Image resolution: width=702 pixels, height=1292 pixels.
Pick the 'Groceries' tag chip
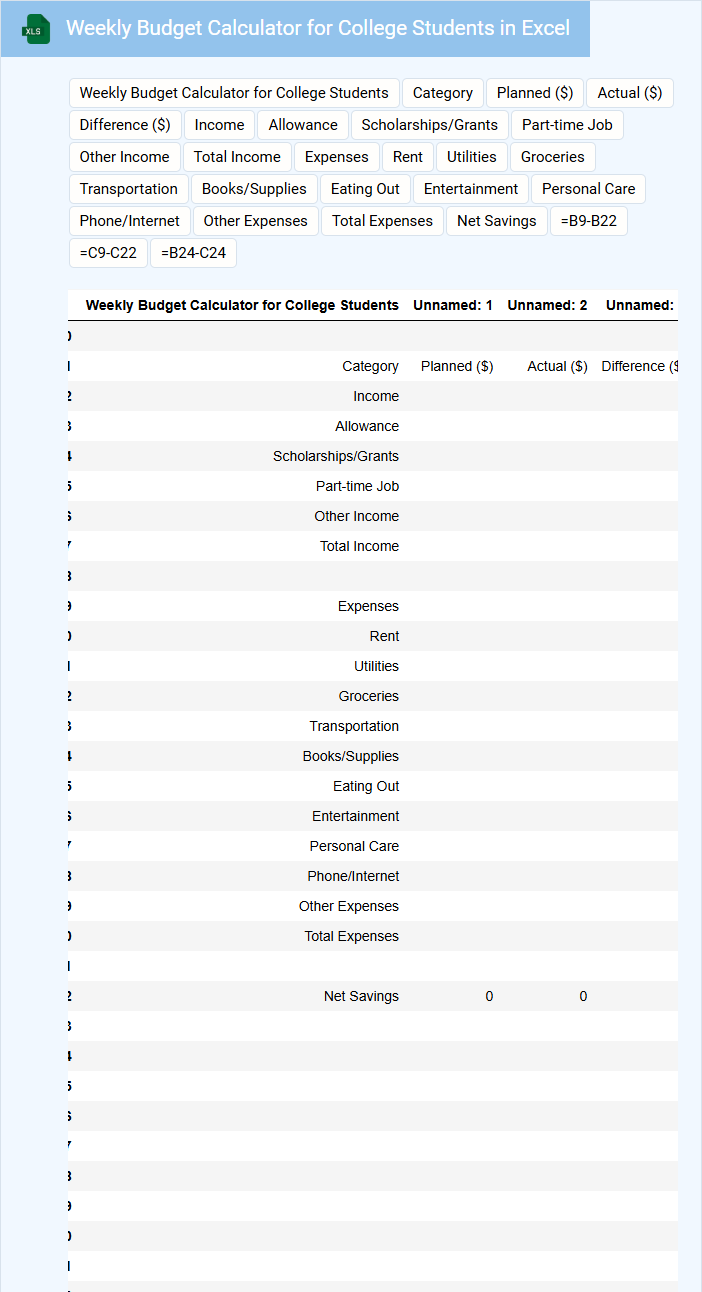coord(552,157)
